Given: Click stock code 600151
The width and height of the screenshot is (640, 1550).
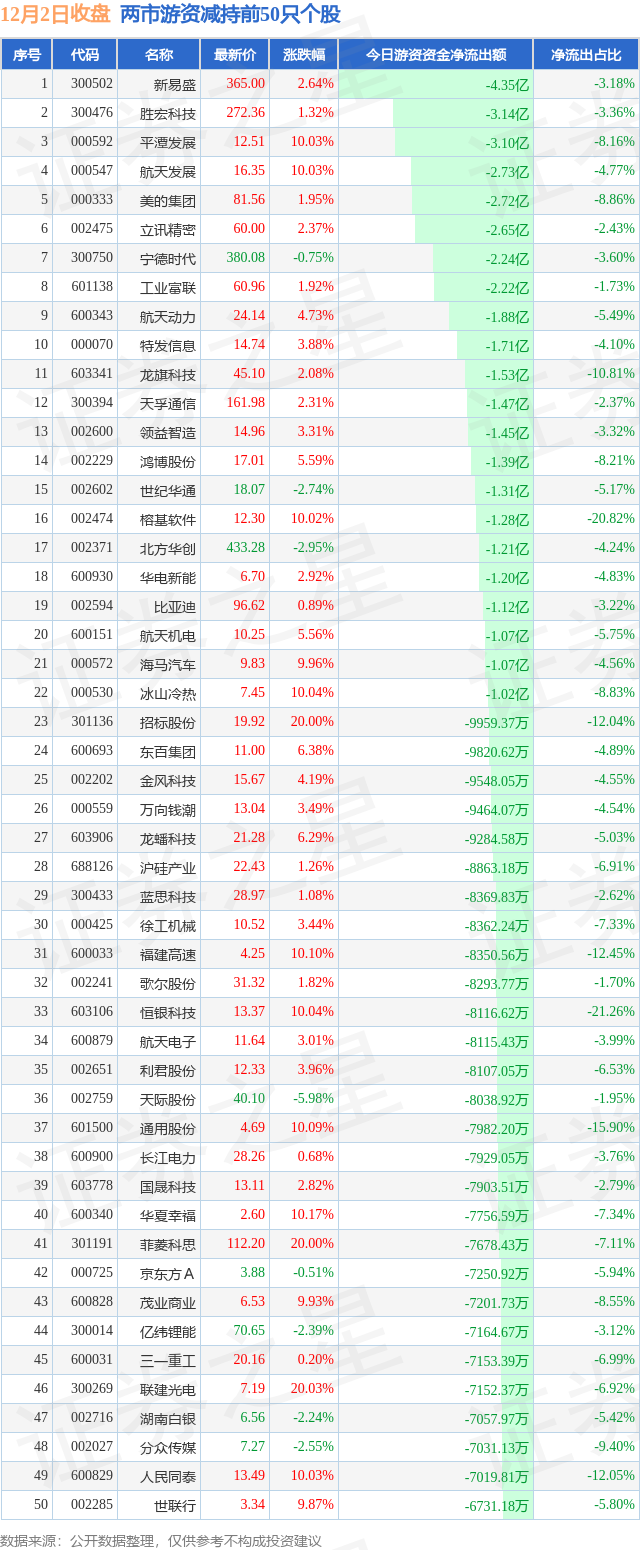Looking at the screenshot, I should click(91, 635).
